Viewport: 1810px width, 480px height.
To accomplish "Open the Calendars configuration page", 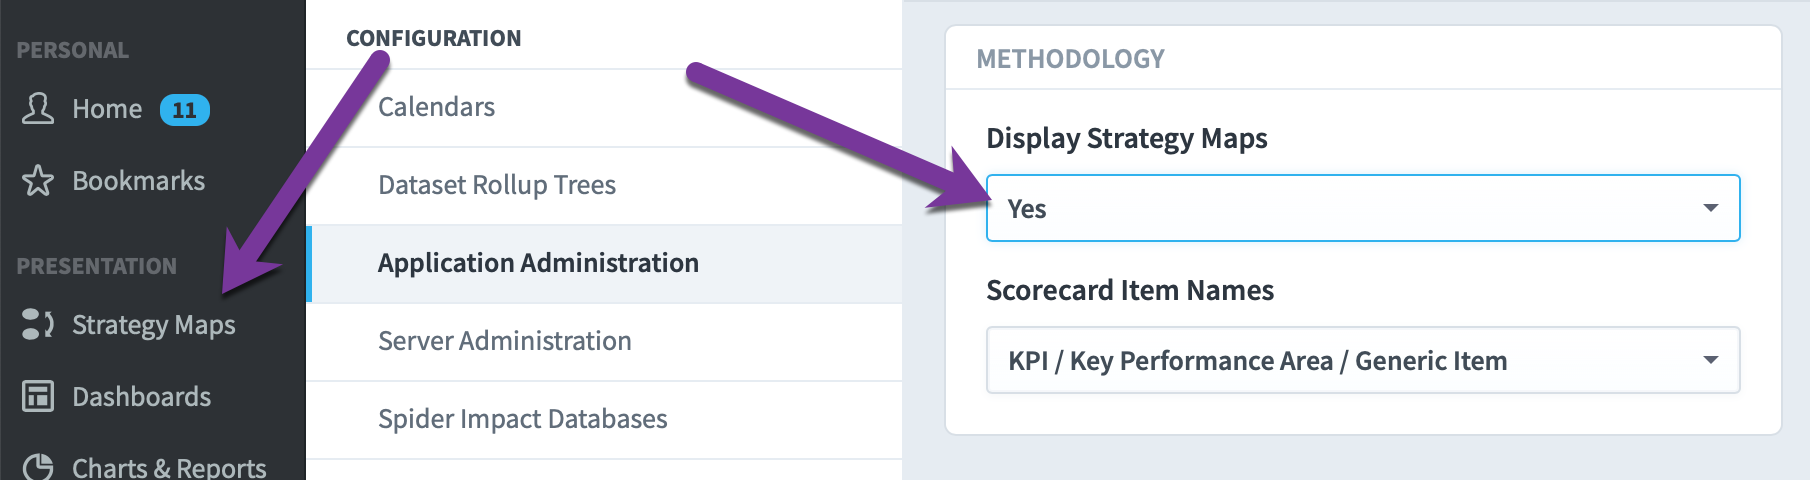I will [x=604, y=107].
